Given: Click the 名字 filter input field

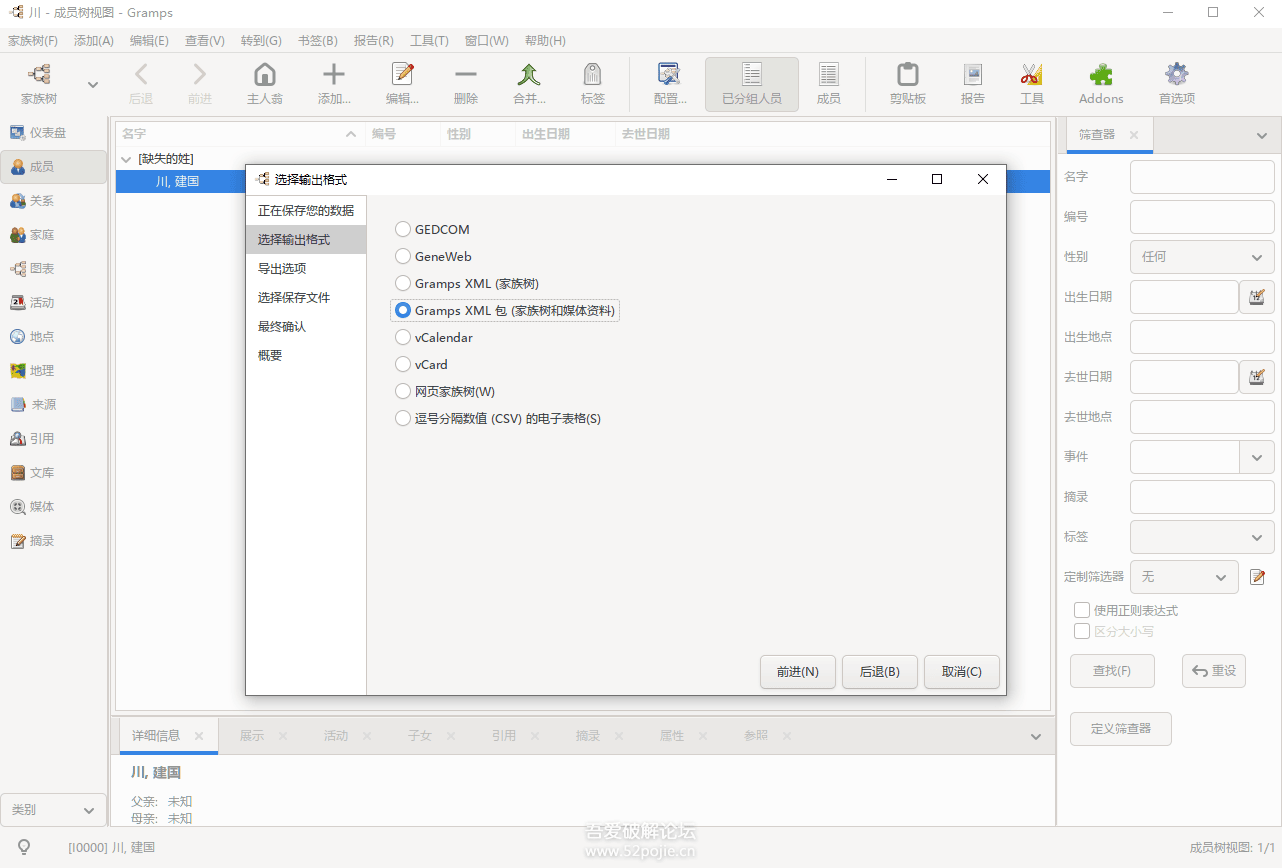Looking at the screenshot, I should coord(1201,177).
